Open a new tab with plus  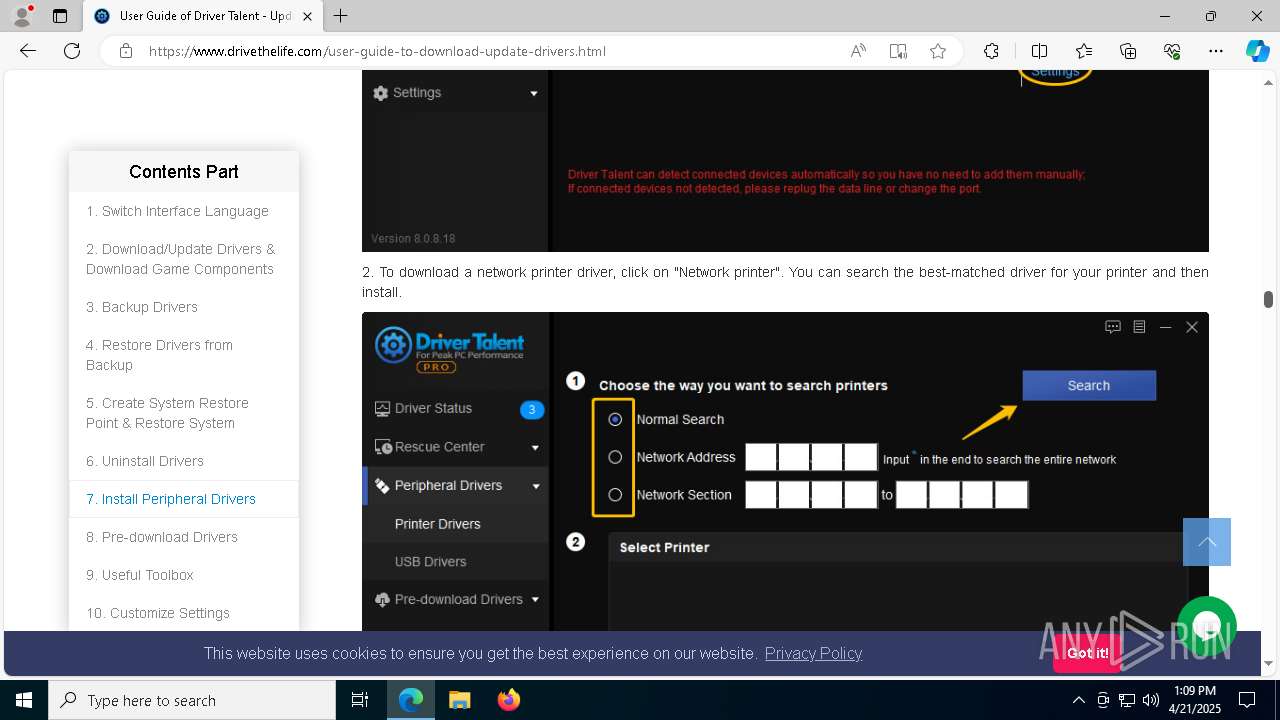point(341,16)
